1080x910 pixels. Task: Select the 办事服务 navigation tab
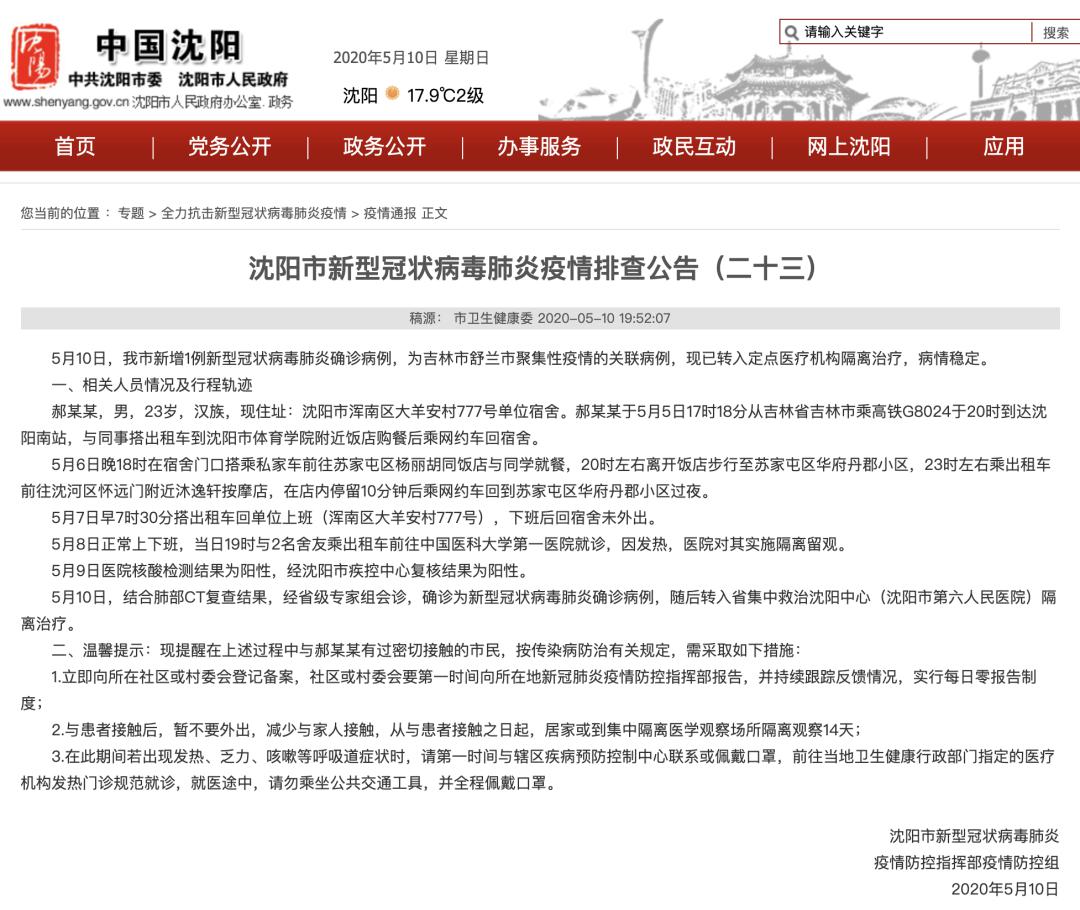pos(540,147)
